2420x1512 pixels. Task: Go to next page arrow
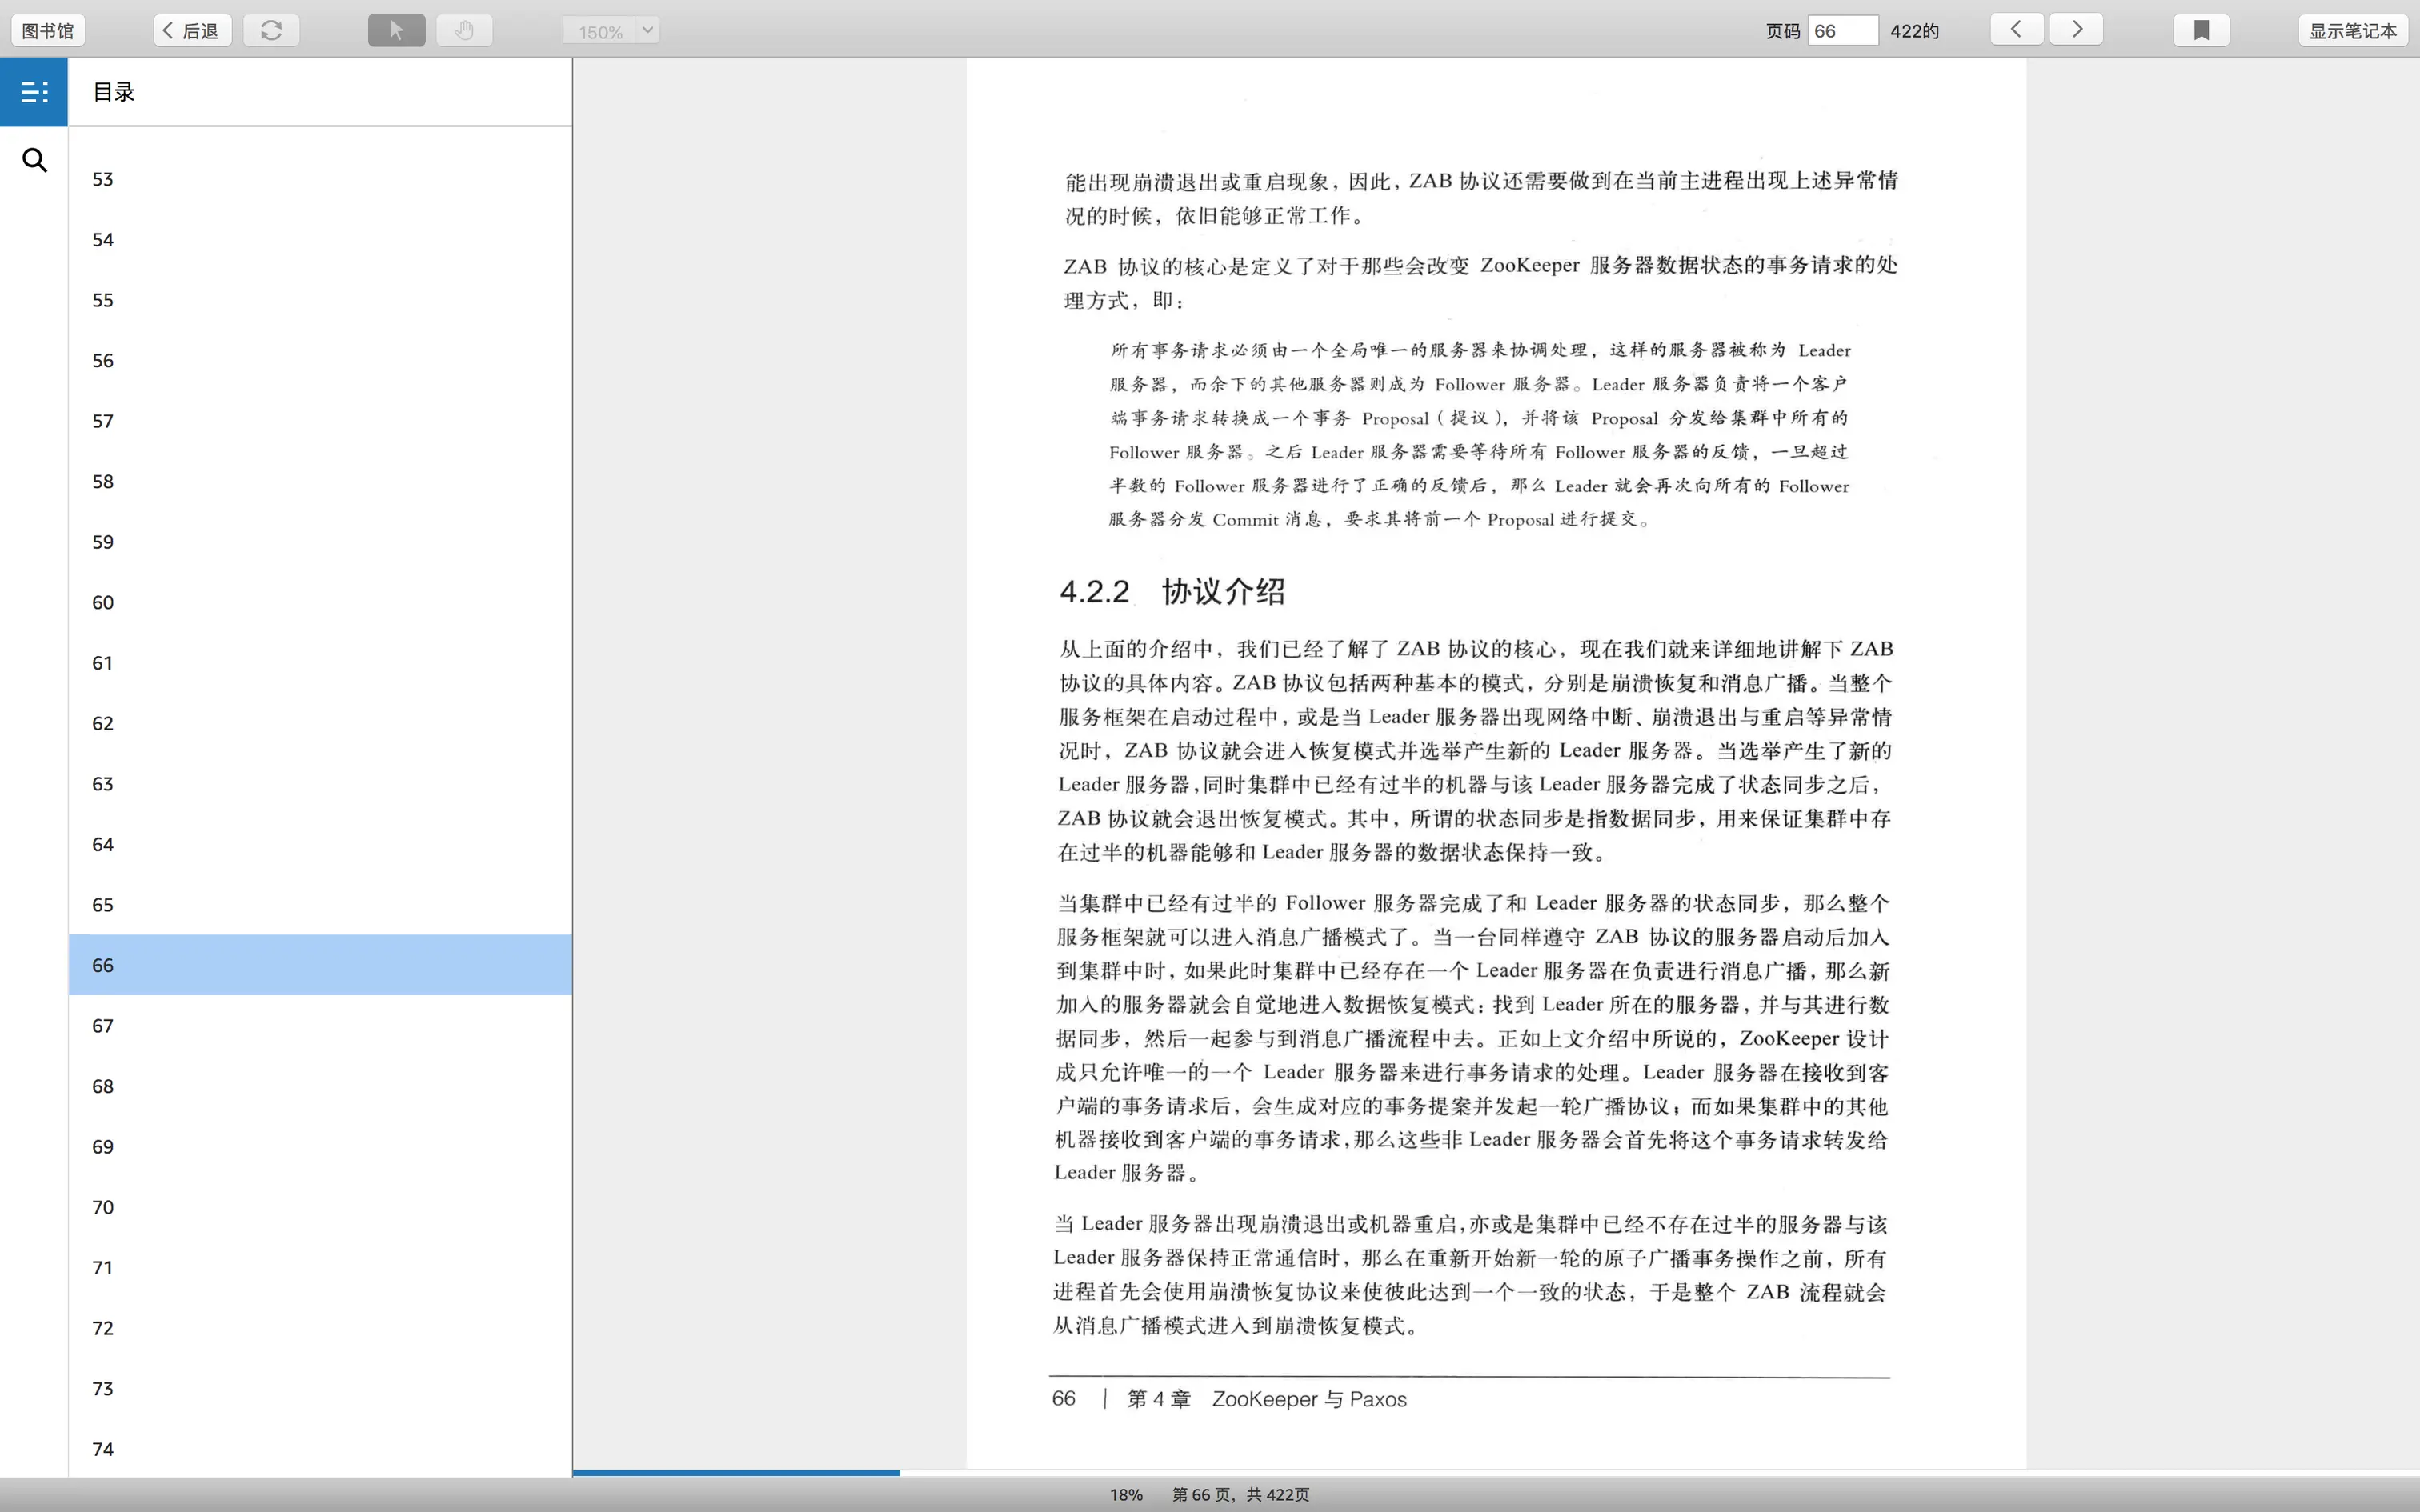[x=2076, y=29]
